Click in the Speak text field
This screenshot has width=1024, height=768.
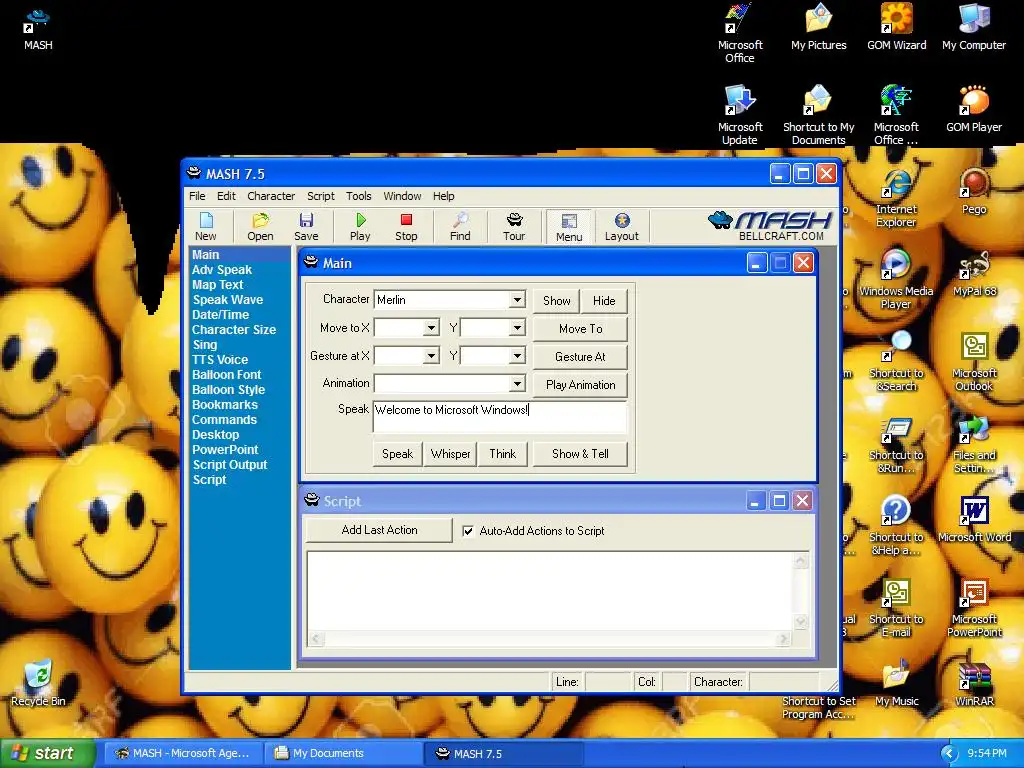tap(500, 417)
